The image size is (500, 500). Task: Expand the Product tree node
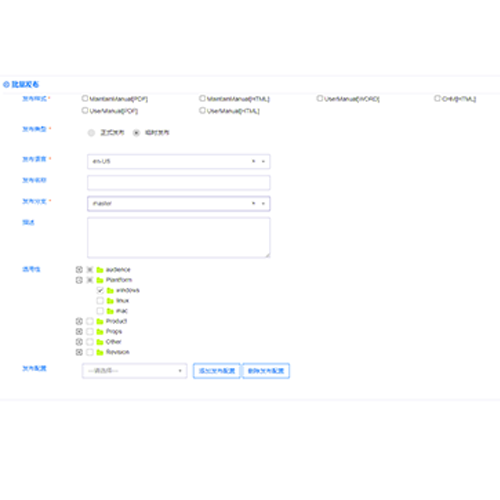tap(79, 321)
